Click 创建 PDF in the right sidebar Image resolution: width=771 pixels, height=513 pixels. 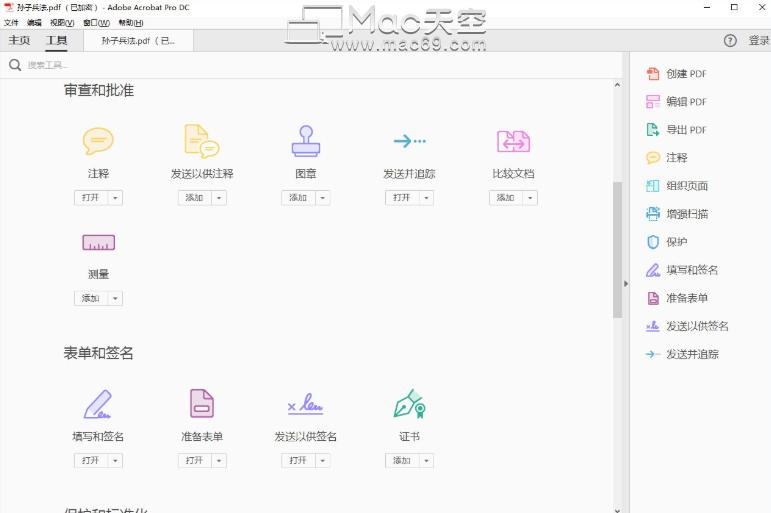pos(677,74)
